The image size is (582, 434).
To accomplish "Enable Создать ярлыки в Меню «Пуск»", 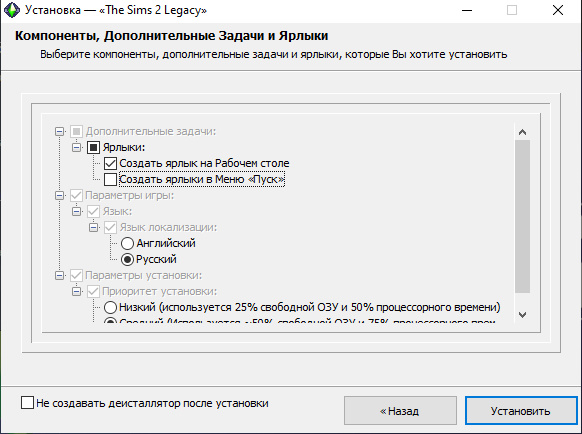I will (110, 179).
